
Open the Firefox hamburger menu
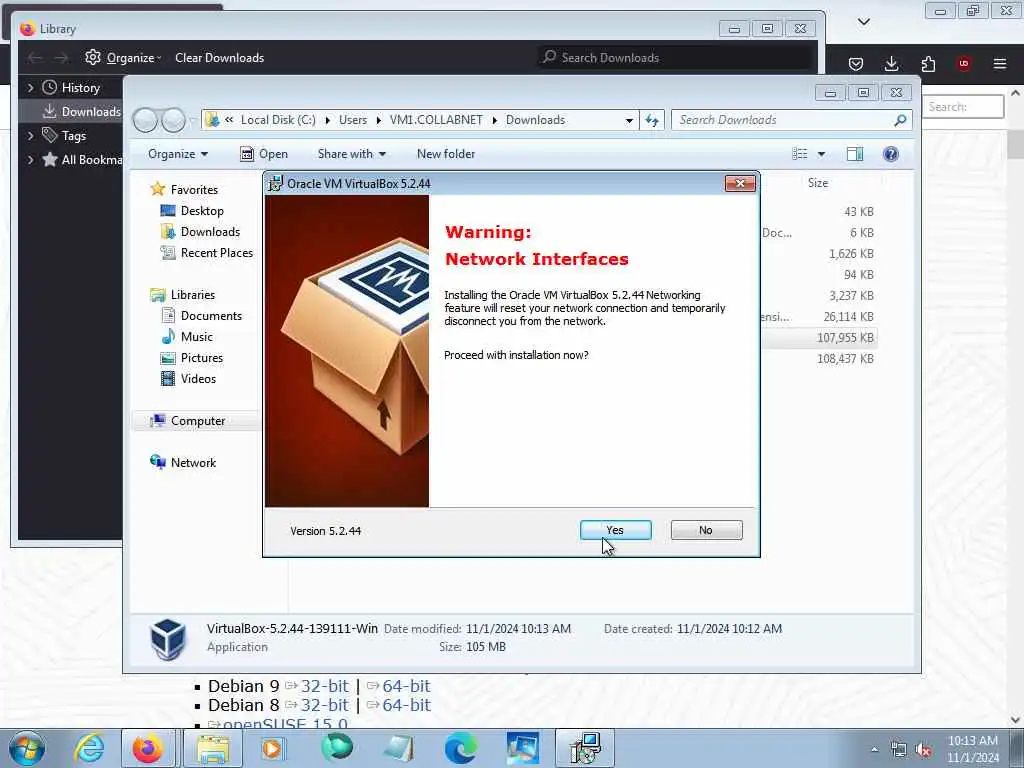click(1000, 63)
